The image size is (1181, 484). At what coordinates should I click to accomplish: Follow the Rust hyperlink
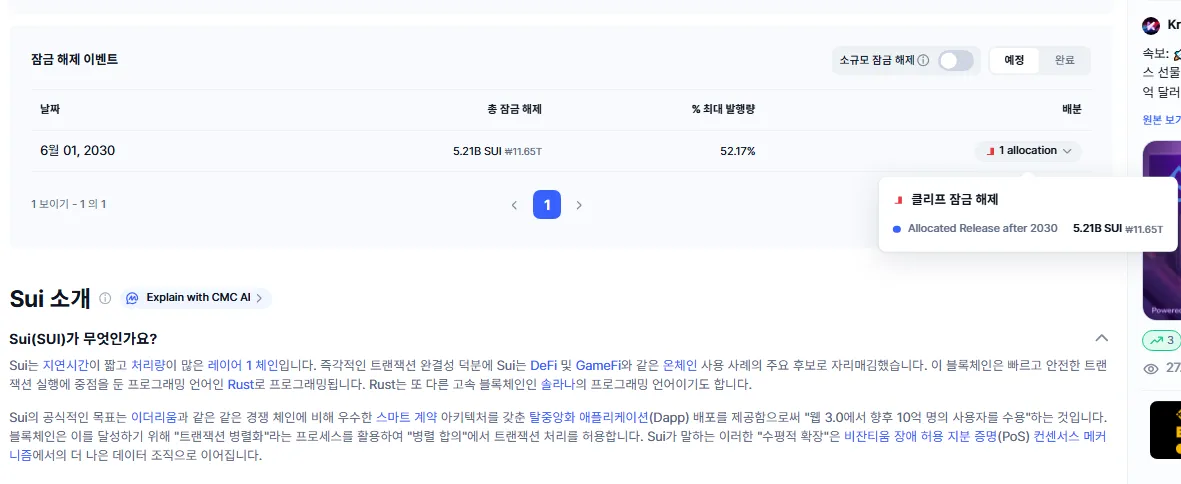(x=240, y=385)
